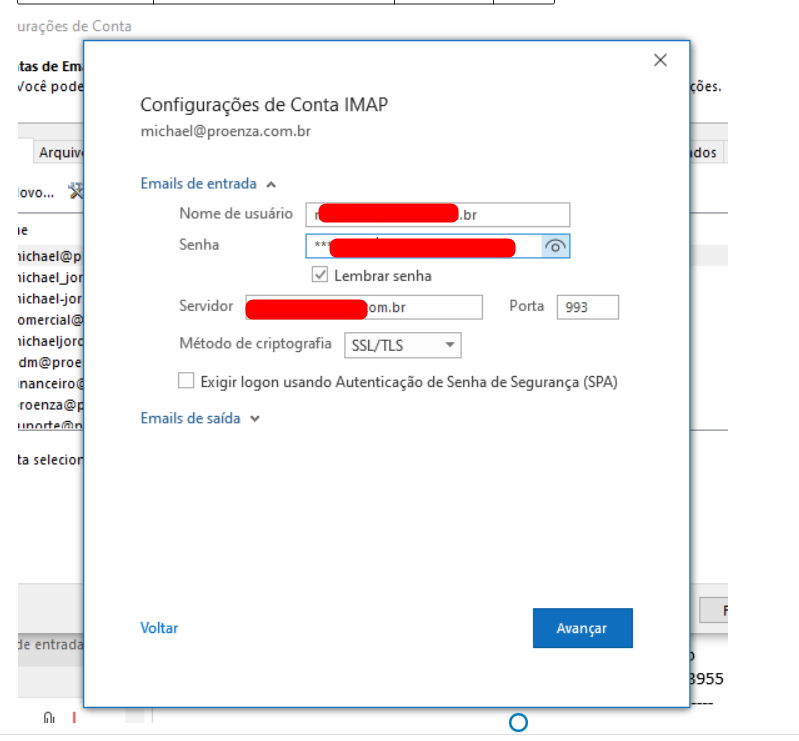
Task: Reveal password with the eye icon
Action: 556,247
